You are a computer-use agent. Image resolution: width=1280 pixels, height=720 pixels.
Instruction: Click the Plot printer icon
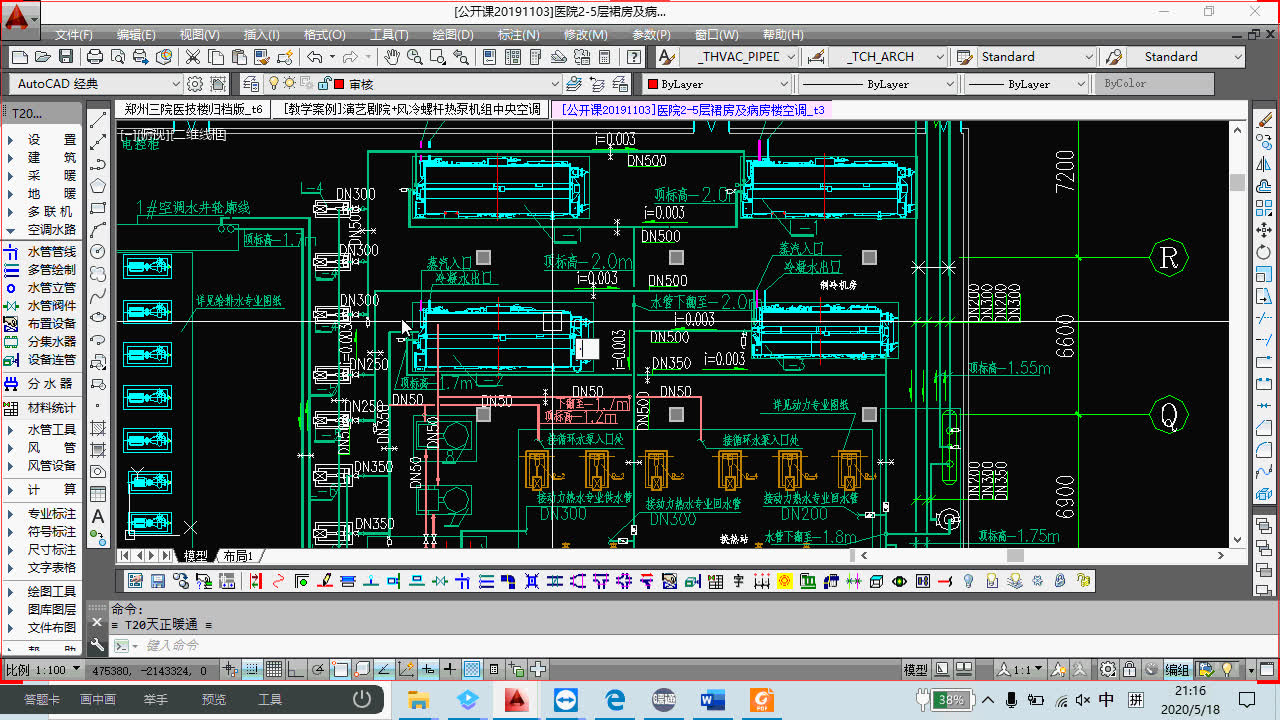coord(95,57)
